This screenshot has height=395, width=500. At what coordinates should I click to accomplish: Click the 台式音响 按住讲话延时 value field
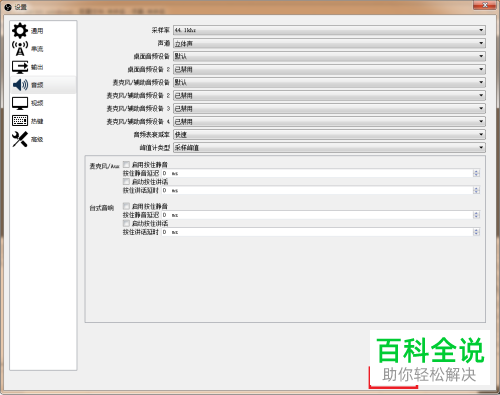click(x=321, y=232)
